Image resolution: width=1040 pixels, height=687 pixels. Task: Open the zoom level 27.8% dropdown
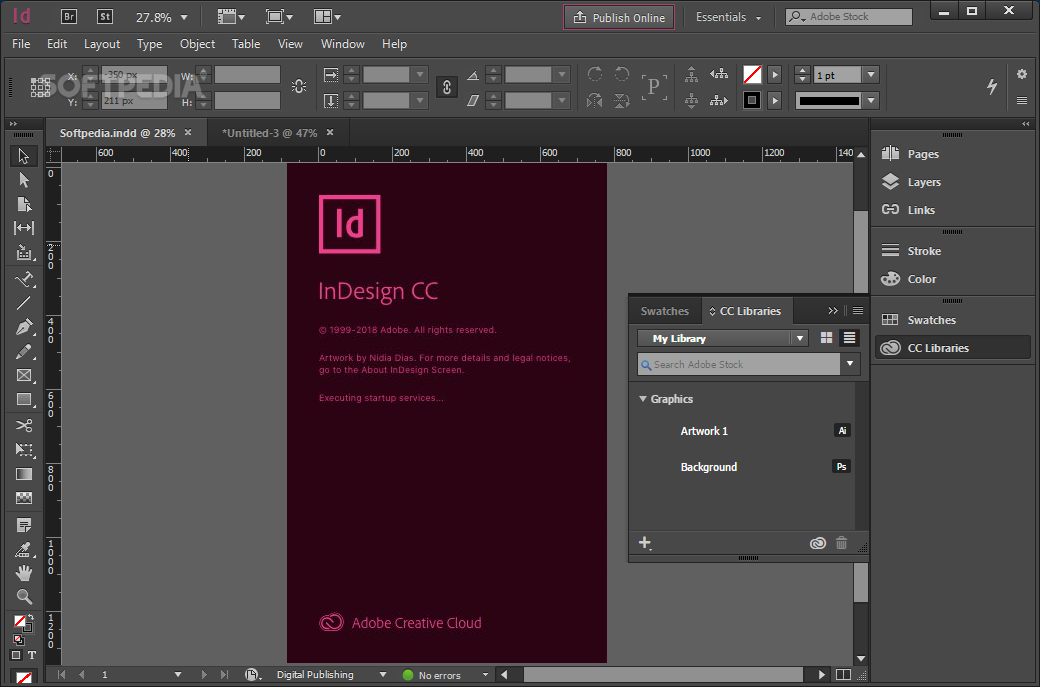coord(184,17)
